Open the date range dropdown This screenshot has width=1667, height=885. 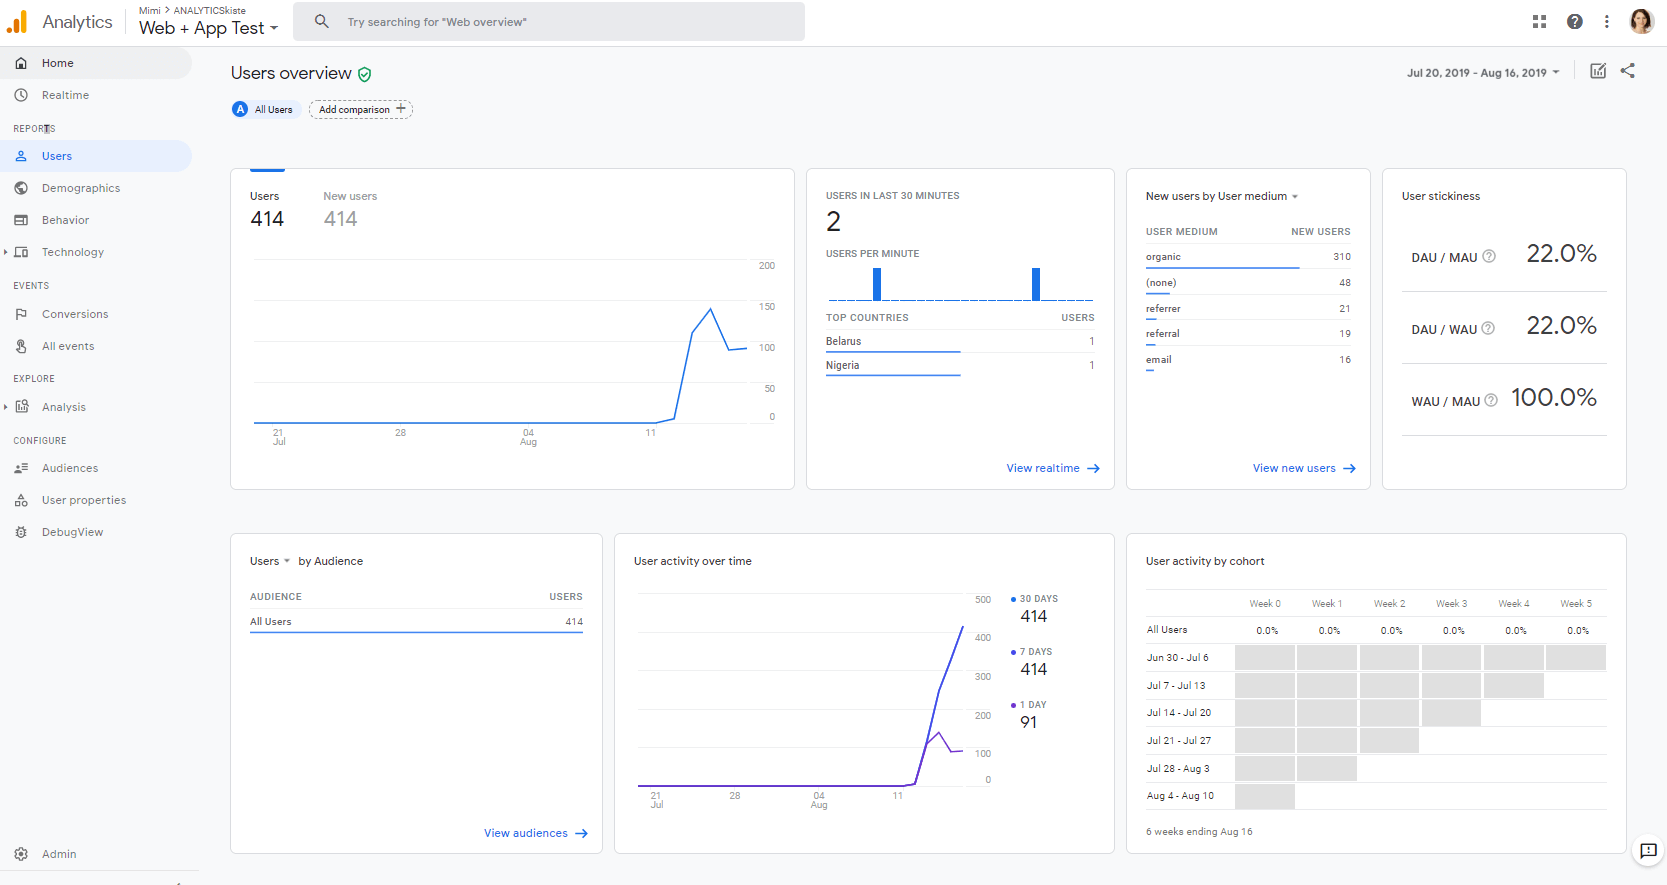point(1482,73)
